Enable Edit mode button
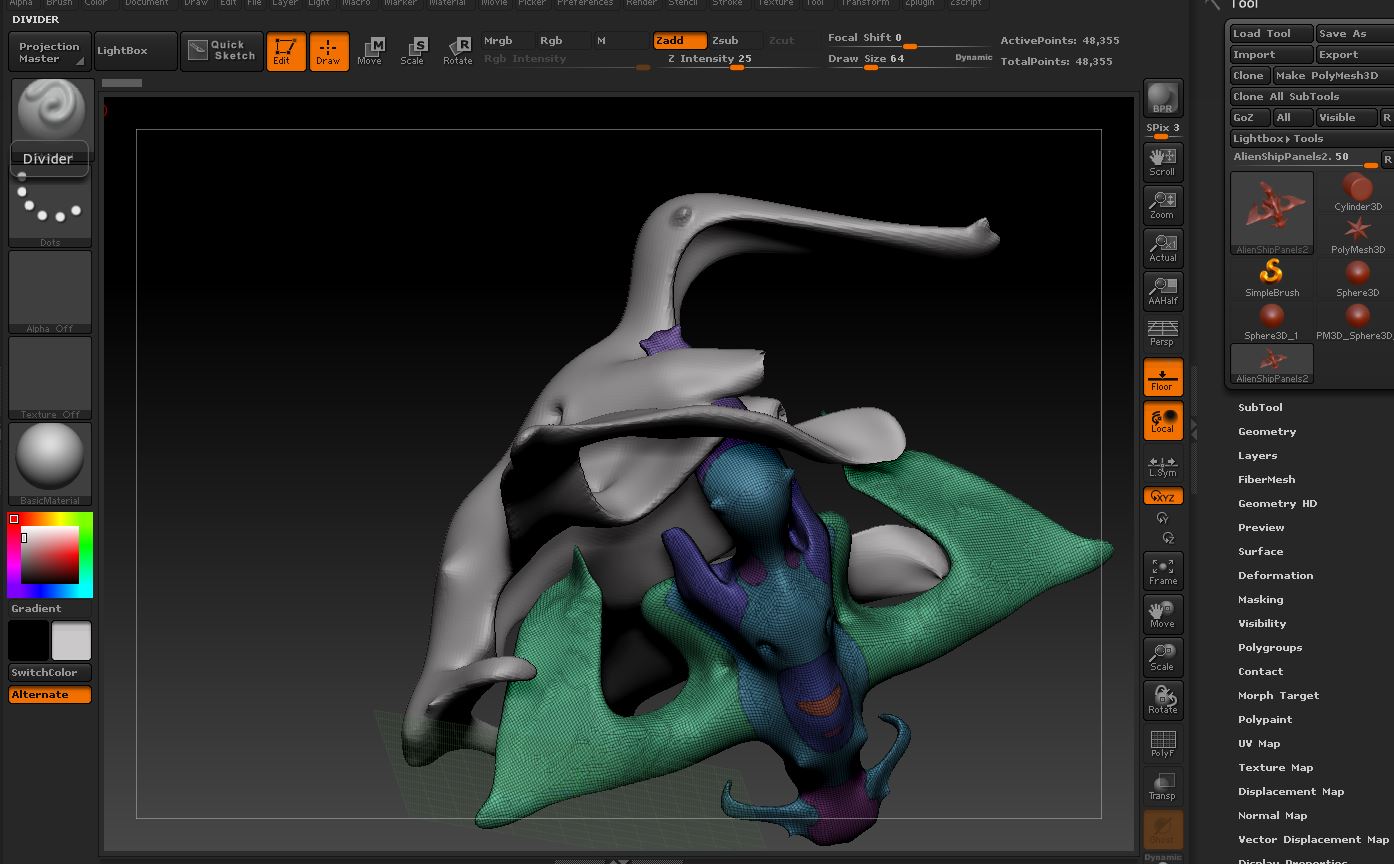The height and width of the screenshot is (864, 1394). (286, 51)
